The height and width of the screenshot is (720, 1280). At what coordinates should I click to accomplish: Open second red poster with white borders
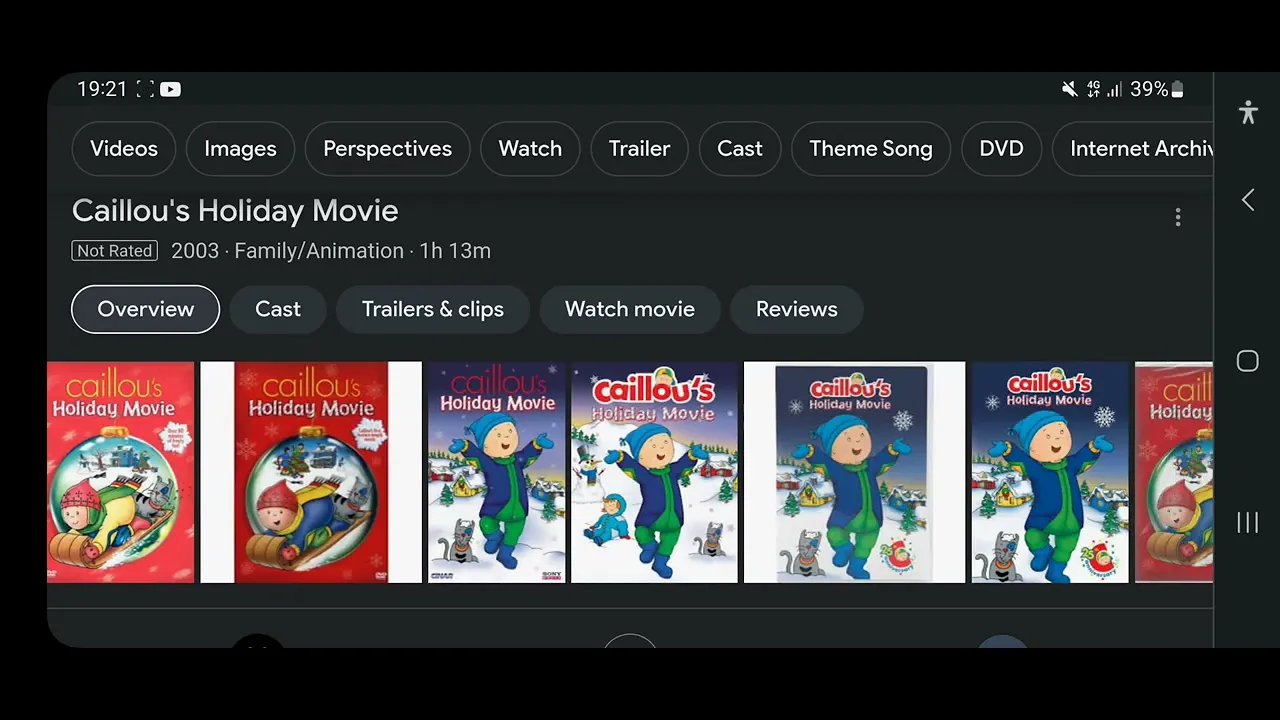click(311, 472)
